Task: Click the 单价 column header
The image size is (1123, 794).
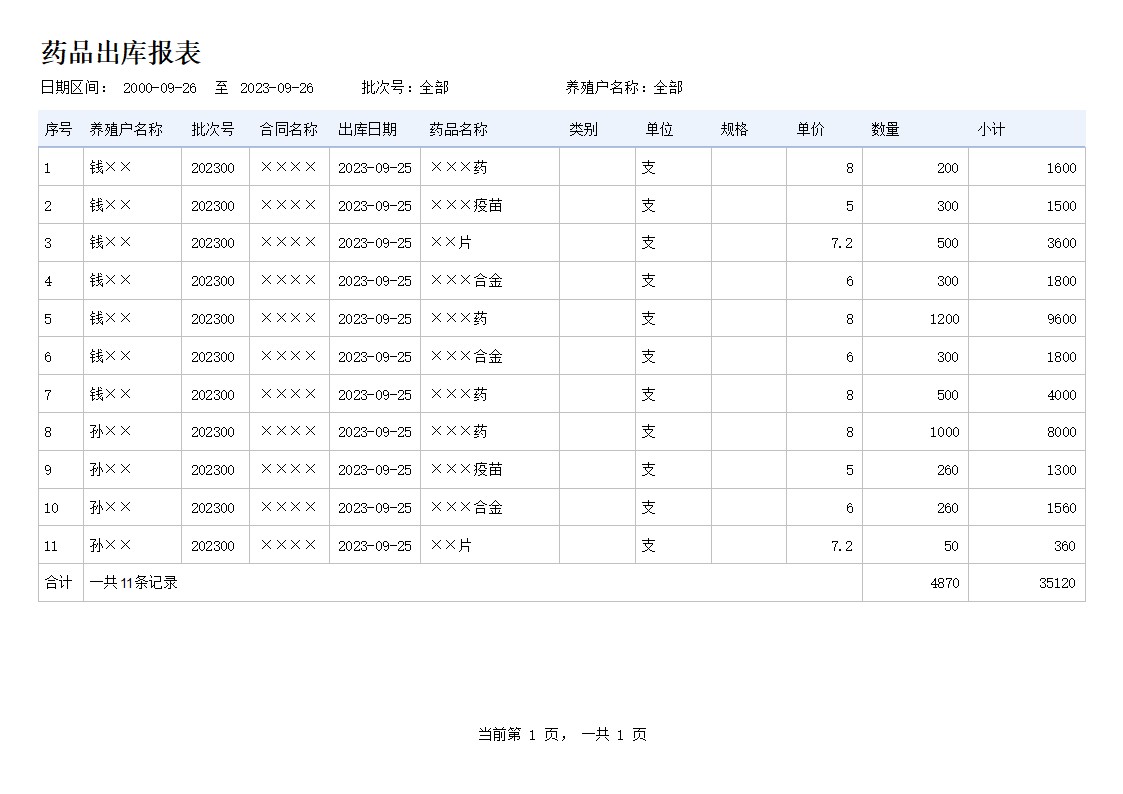Action: 810,130
